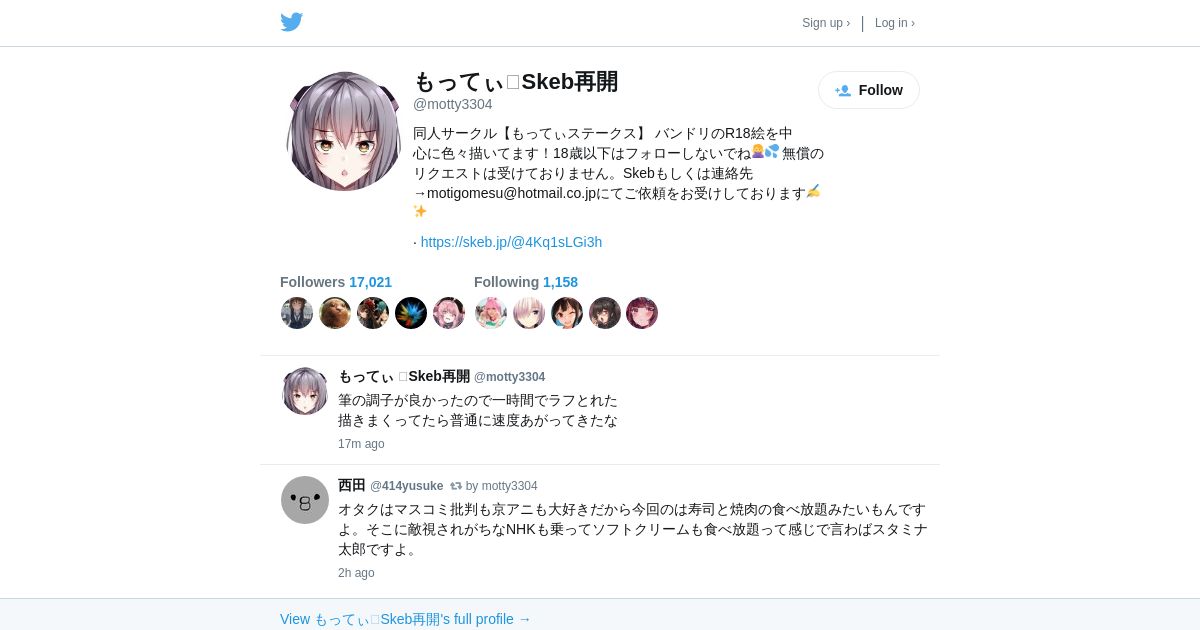The width and height of the screenshot is (1200, 630).
Task: Click the Twitter bird logo
Action: point(291,22)
